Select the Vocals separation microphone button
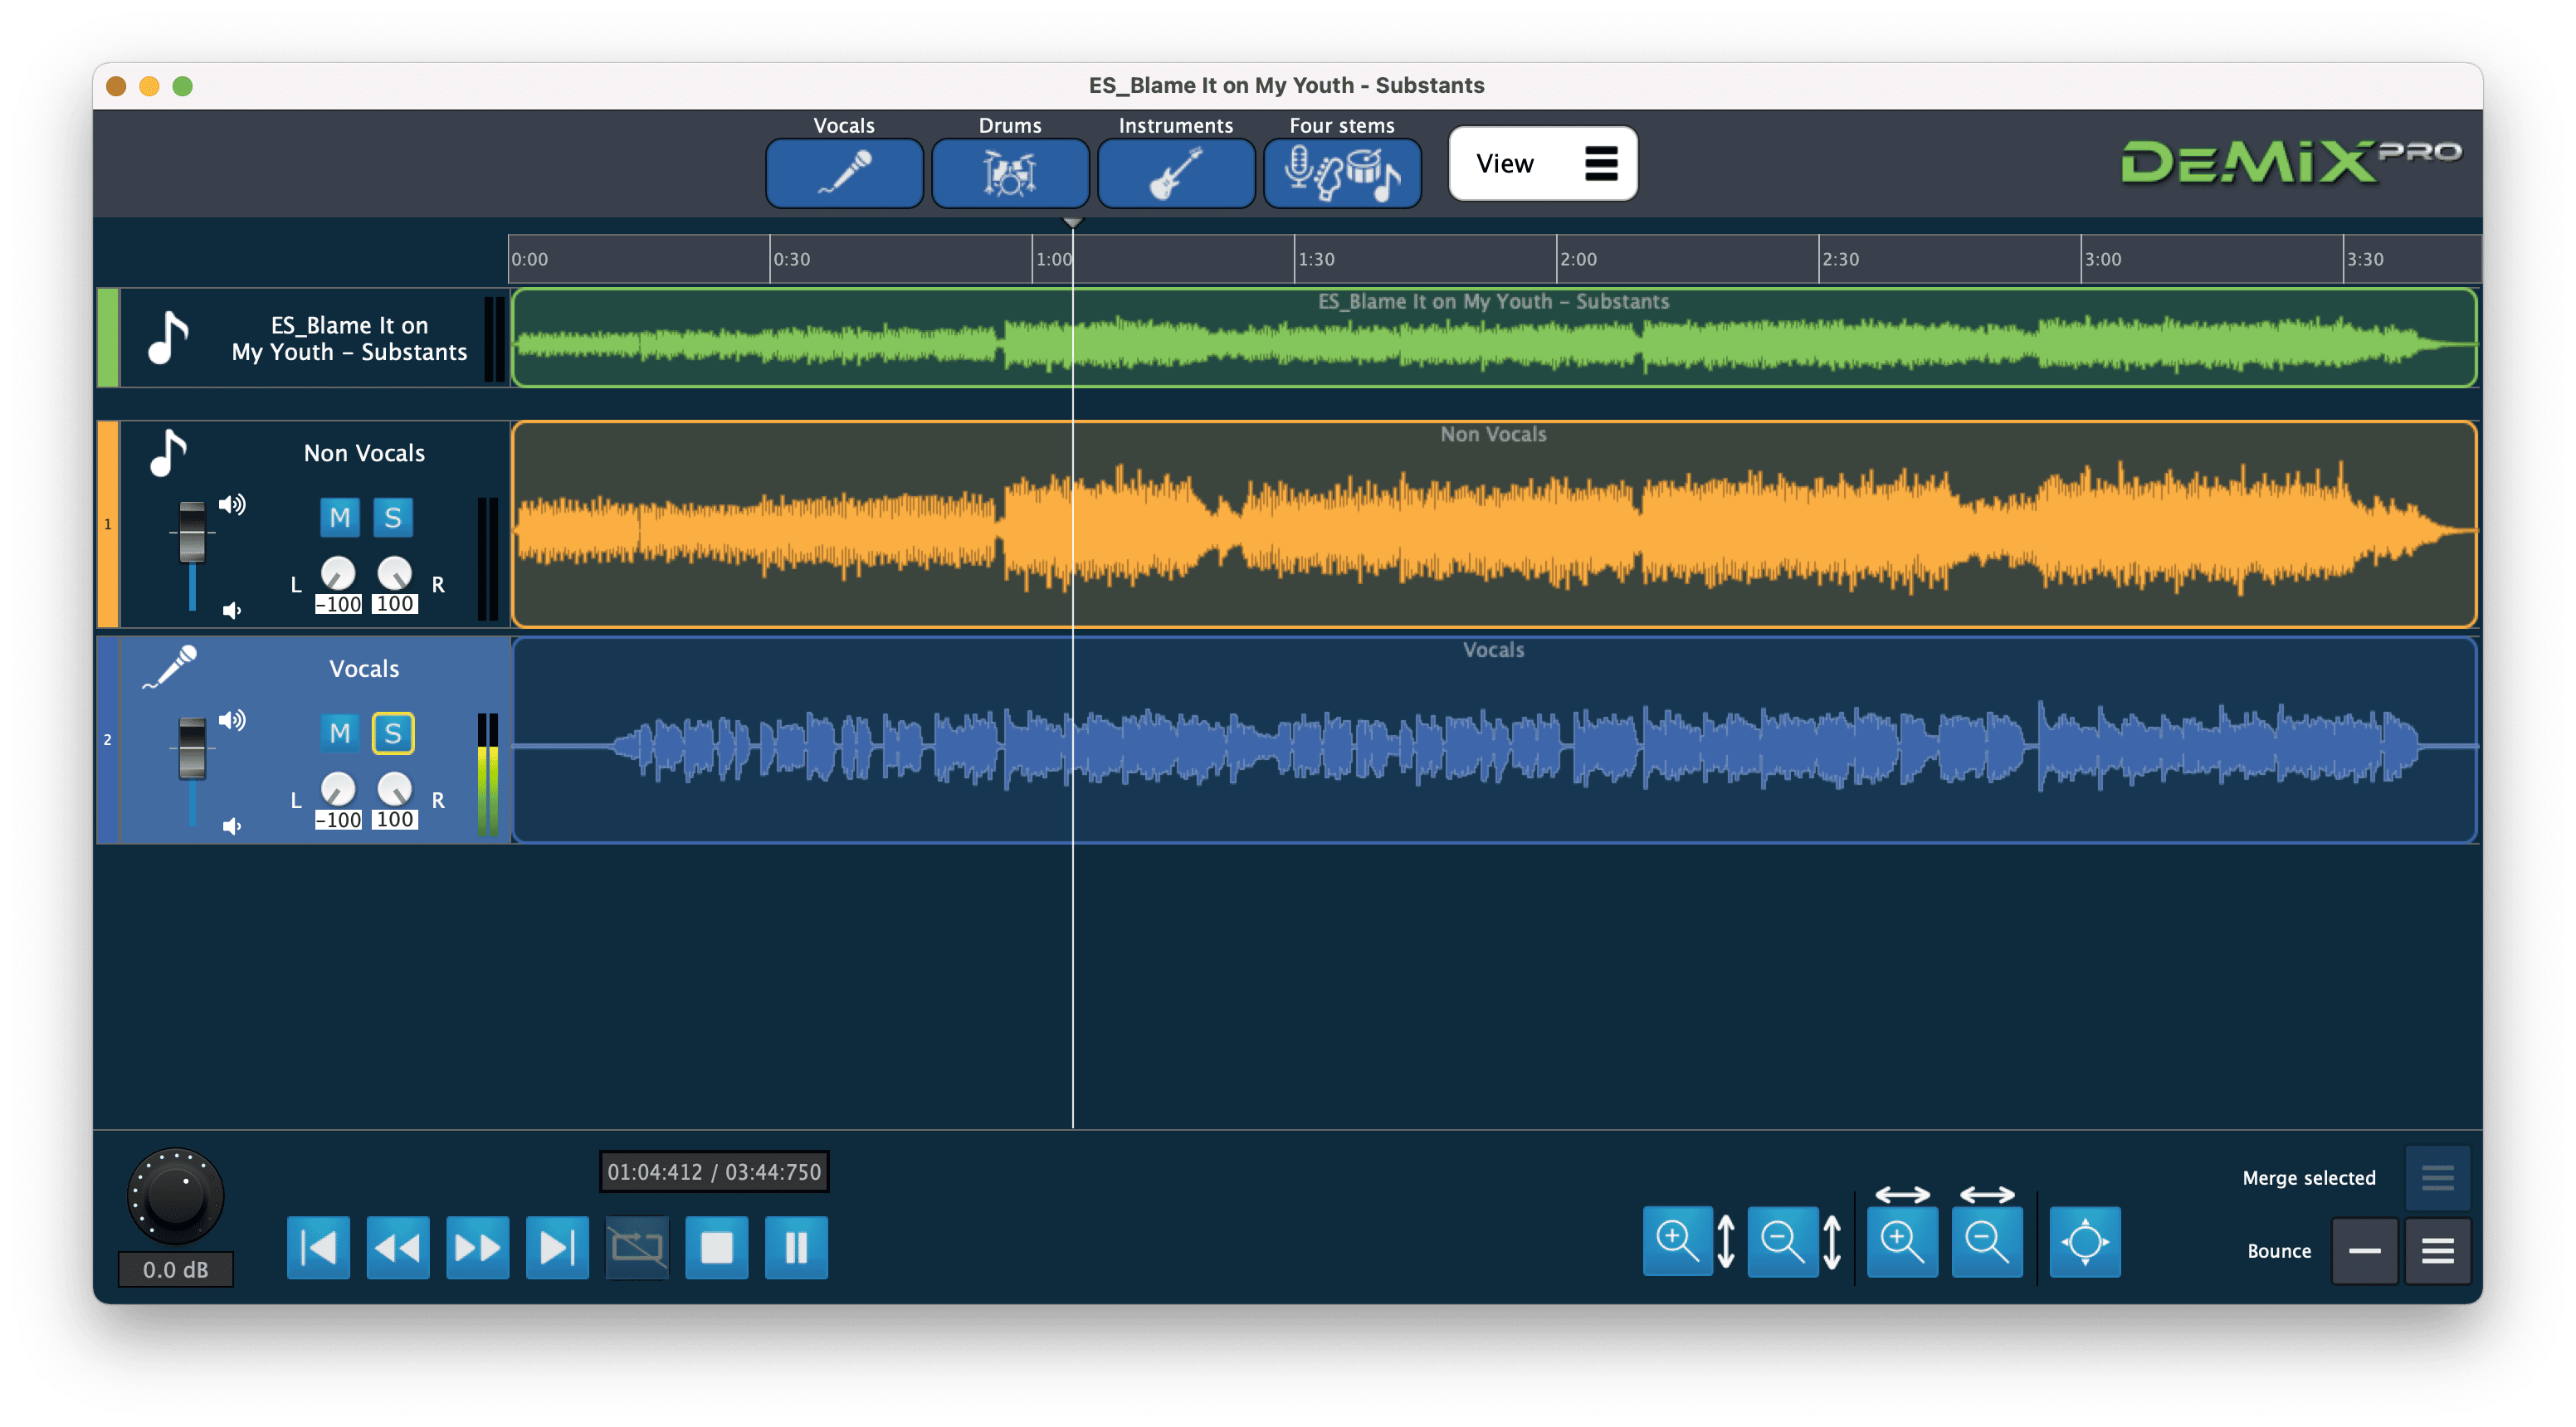This screenshot has height=1427, width=2576. pos(844,173)
